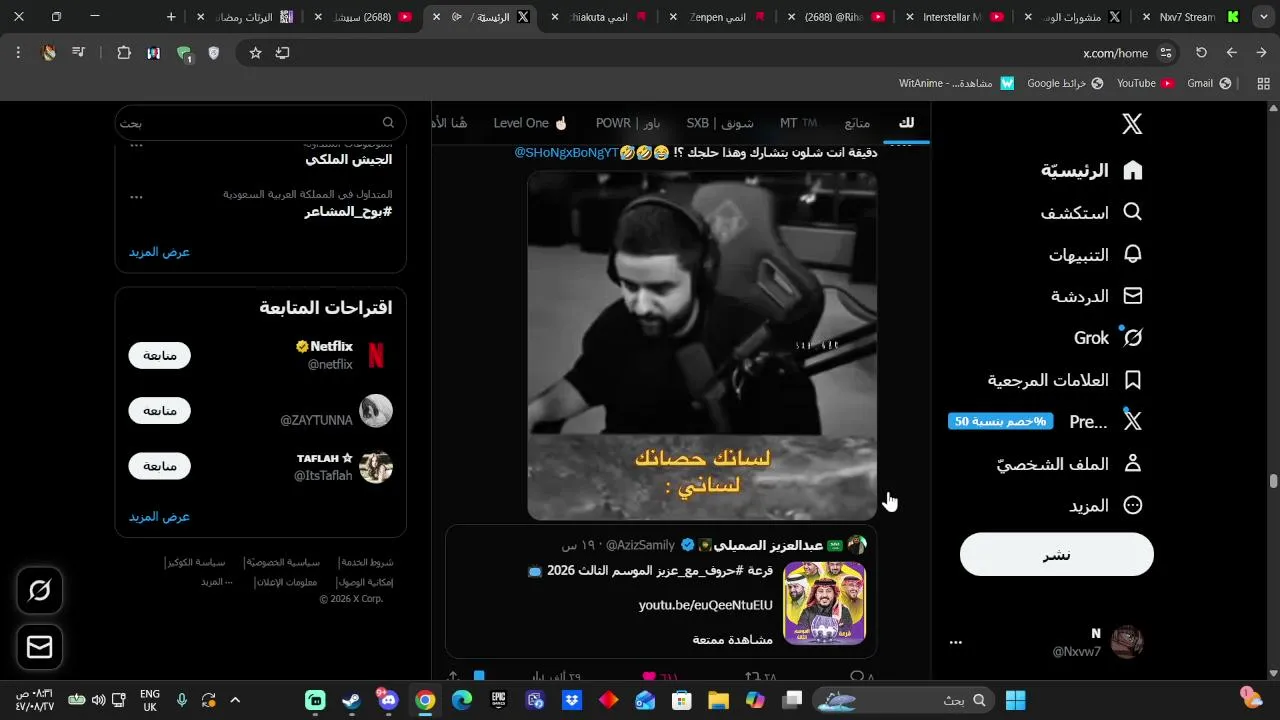Viewport: 1280px width, 720px height.
Task: Switch to the Level One tab
Action: click(530, 123)
